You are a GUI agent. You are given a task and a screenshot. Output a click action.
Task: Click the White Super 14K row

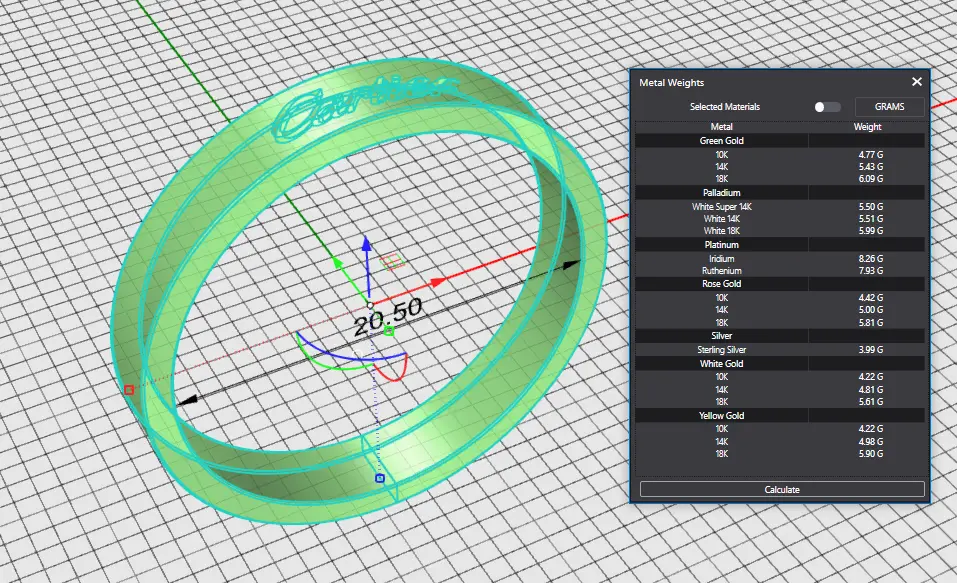[779, 206]
